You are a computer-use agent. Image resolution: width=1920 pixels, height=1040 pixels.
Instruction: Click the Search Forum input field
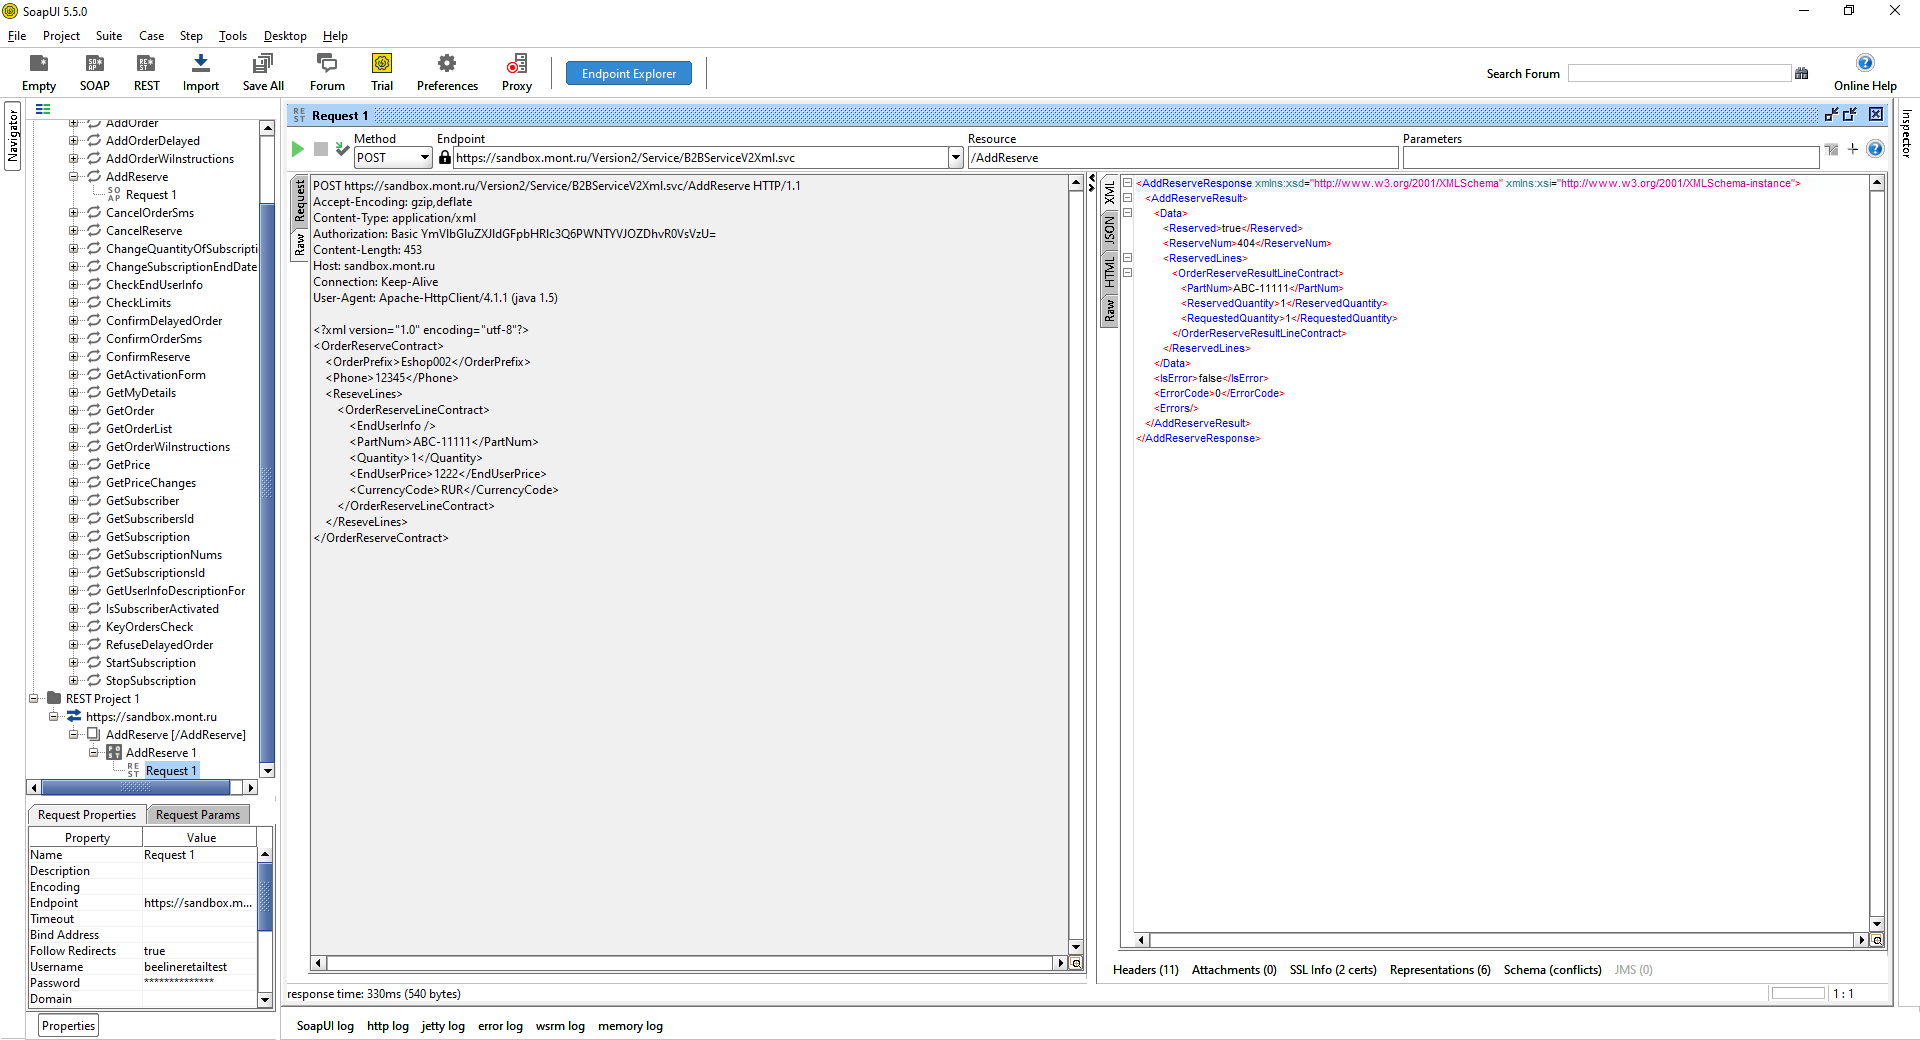pos(1679,74)
